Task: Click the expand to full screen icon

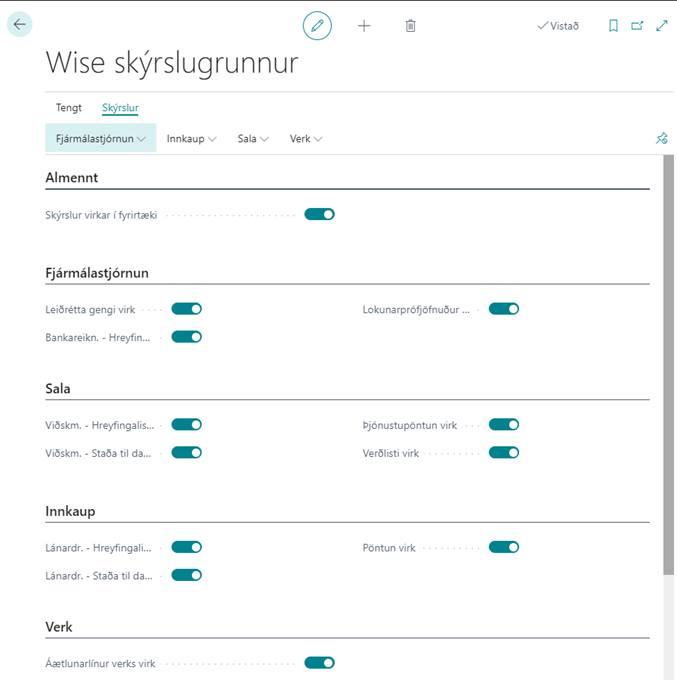Action: point(661,26)
